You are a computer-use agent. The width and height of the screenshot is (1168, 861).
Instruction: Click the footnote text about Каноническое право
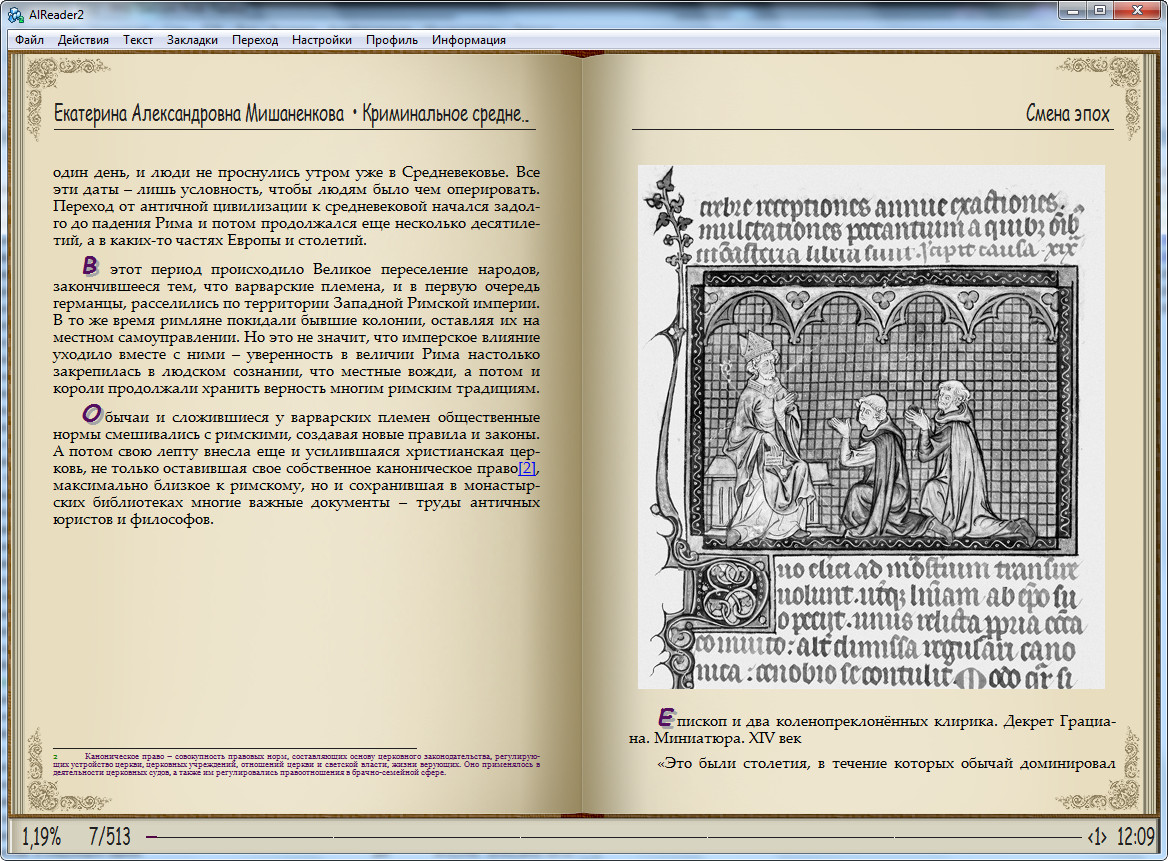coord(296,764)
